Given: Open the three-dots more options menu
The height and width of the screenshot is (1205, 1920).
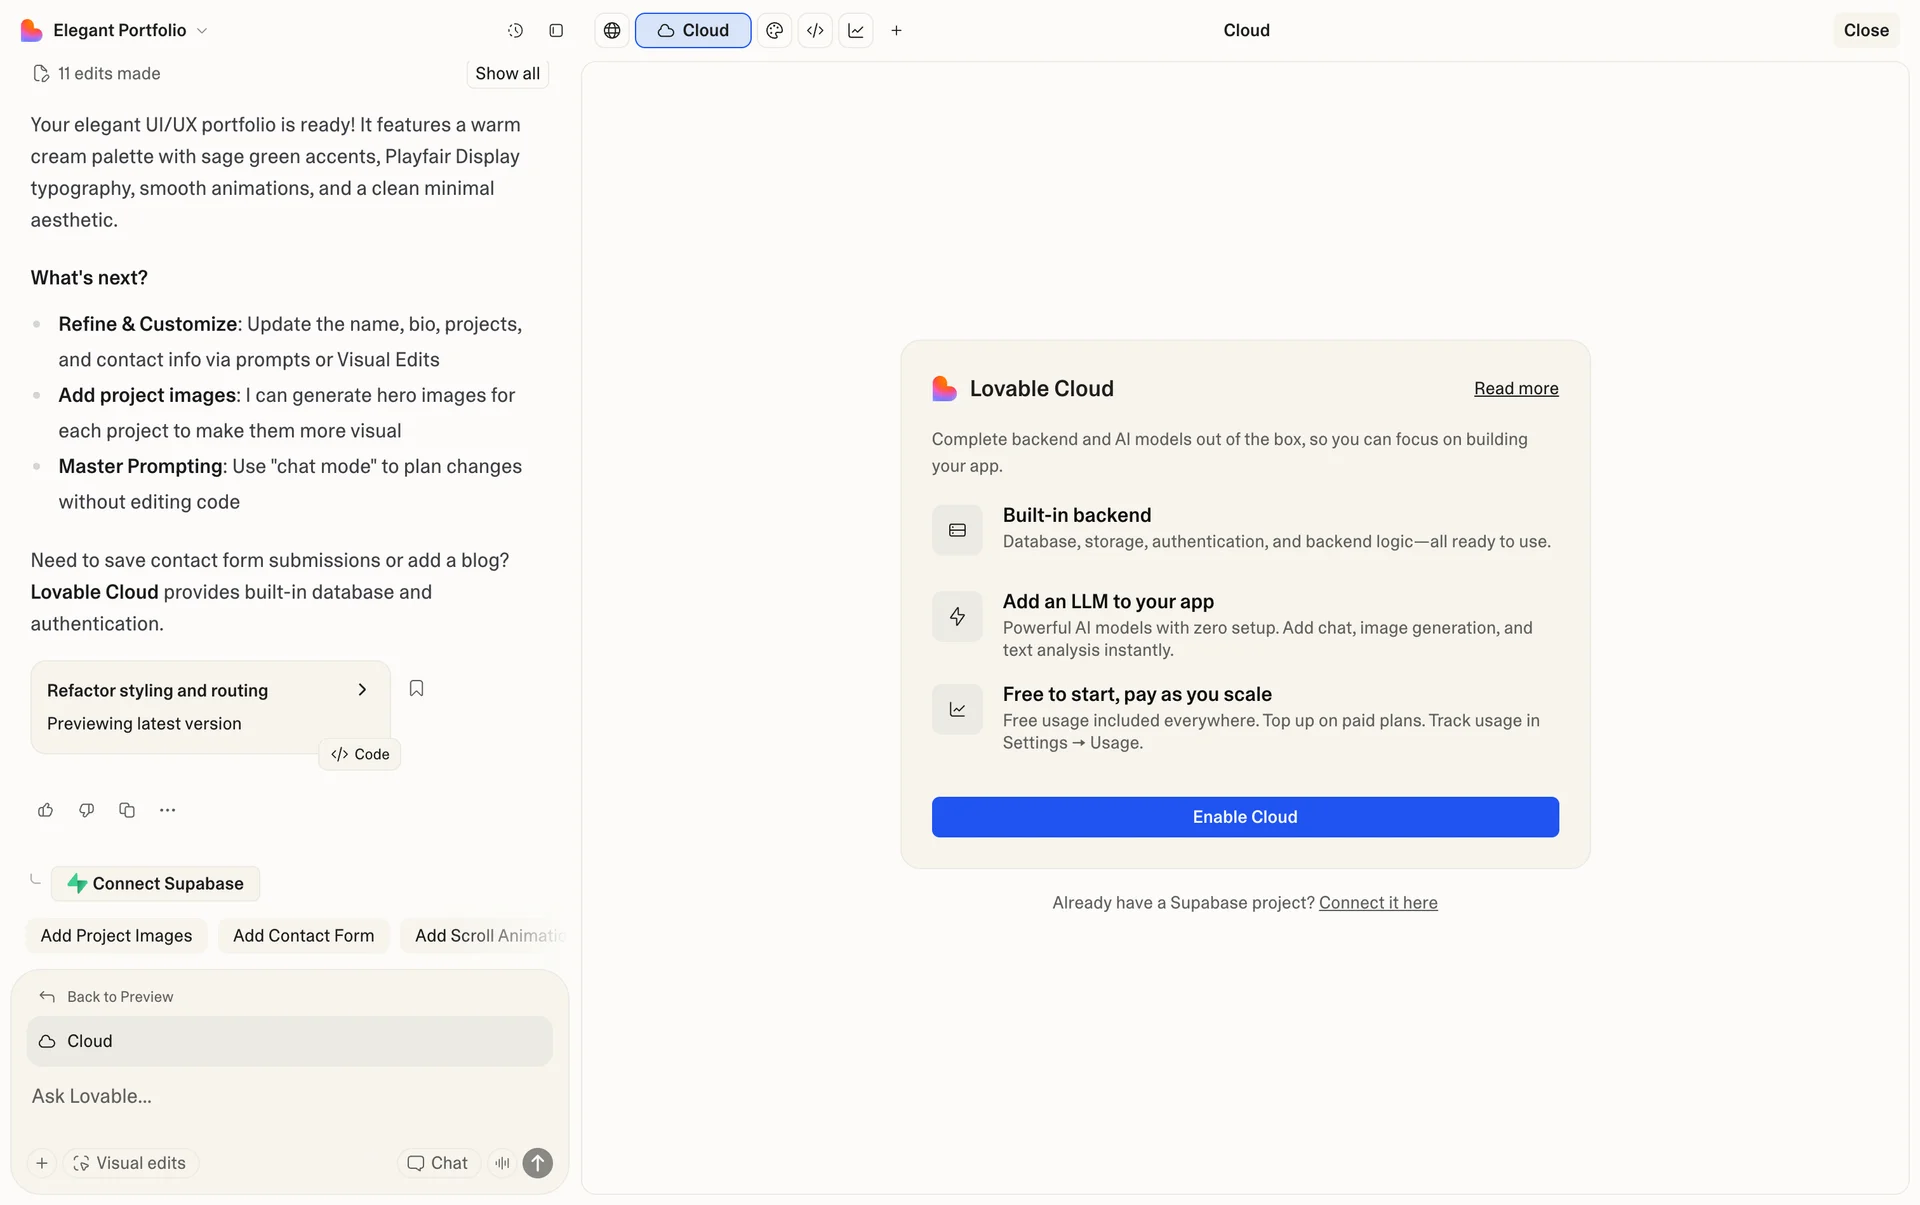Looking at the screenshot, I should (167, 810).
